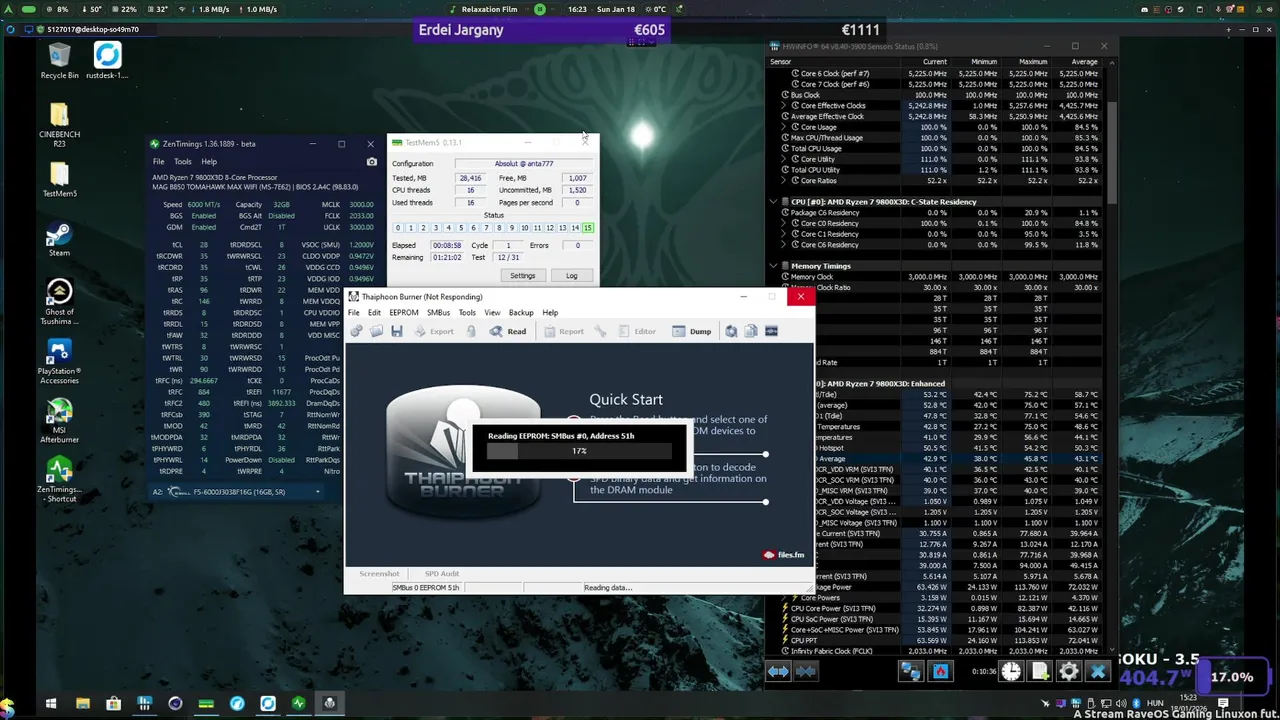Select the Screenshot tab in Thaiphoon Burner
Screen dimensions: 1280x720
click(379, 574)
